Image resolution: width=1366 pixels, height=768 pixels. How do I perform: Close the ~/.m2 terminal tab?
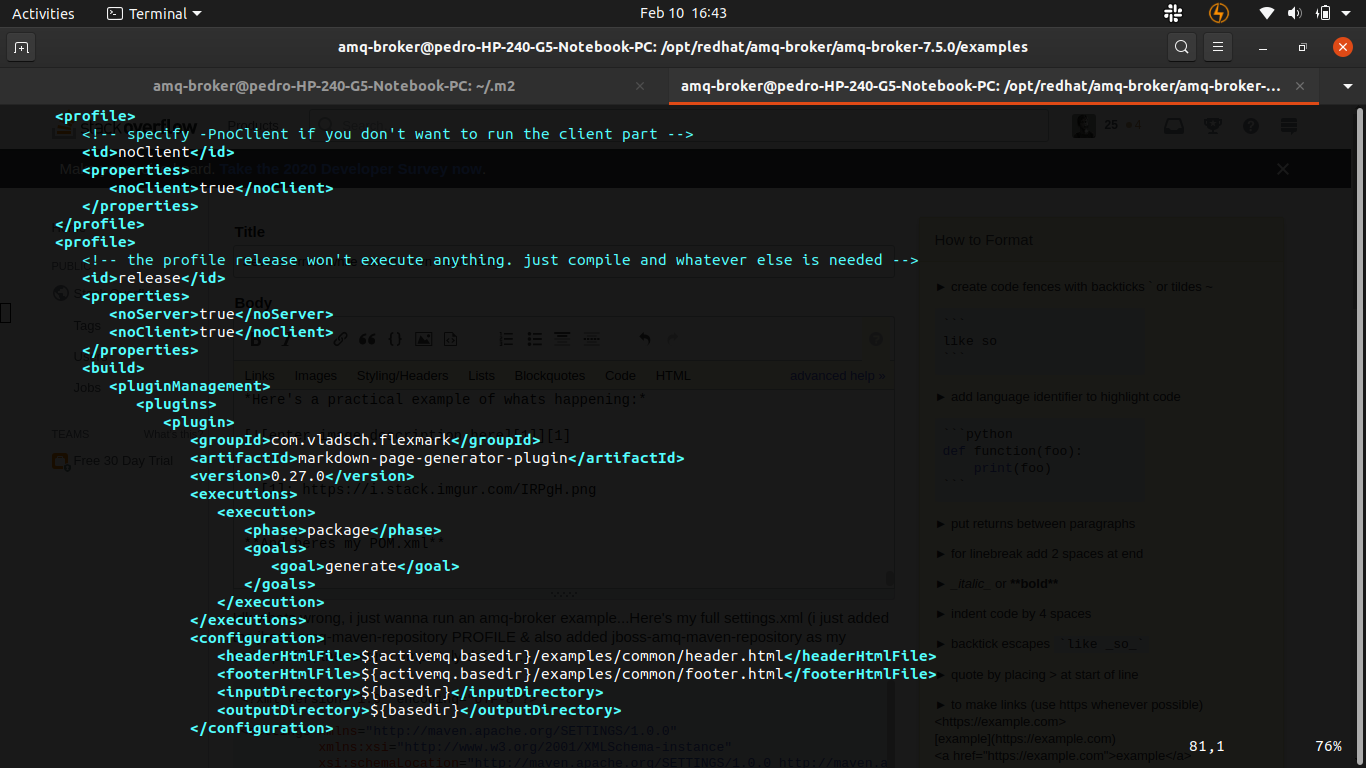pos(641,86)
